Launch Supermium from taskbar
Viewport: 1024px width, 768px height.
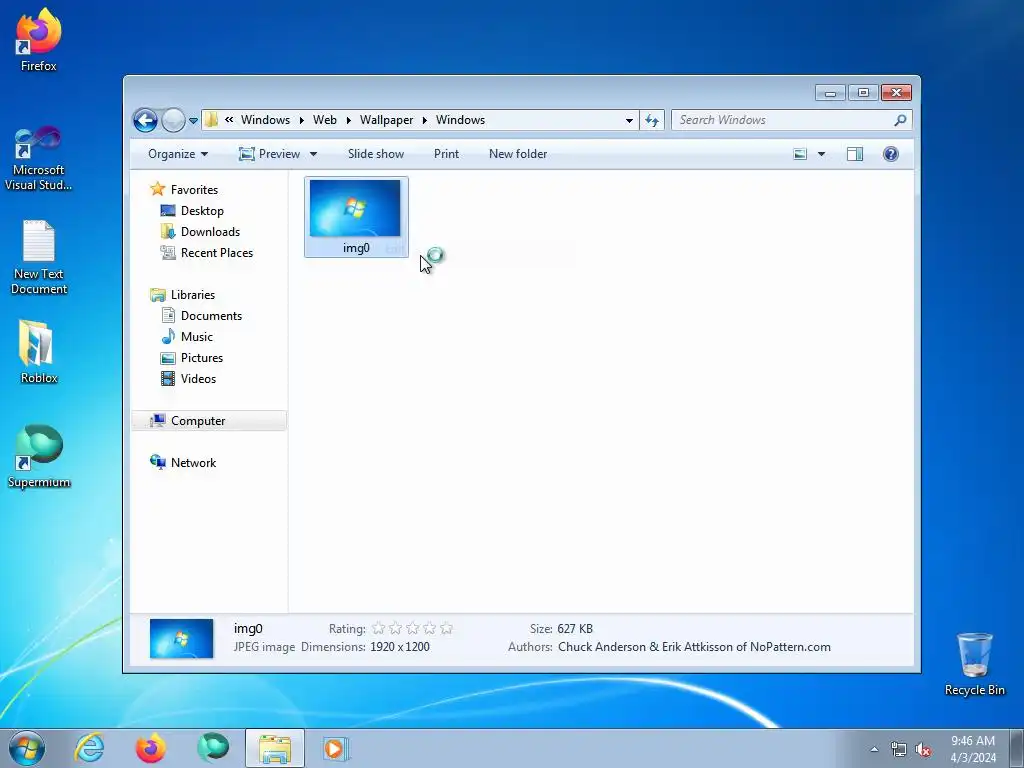(213, 748)
